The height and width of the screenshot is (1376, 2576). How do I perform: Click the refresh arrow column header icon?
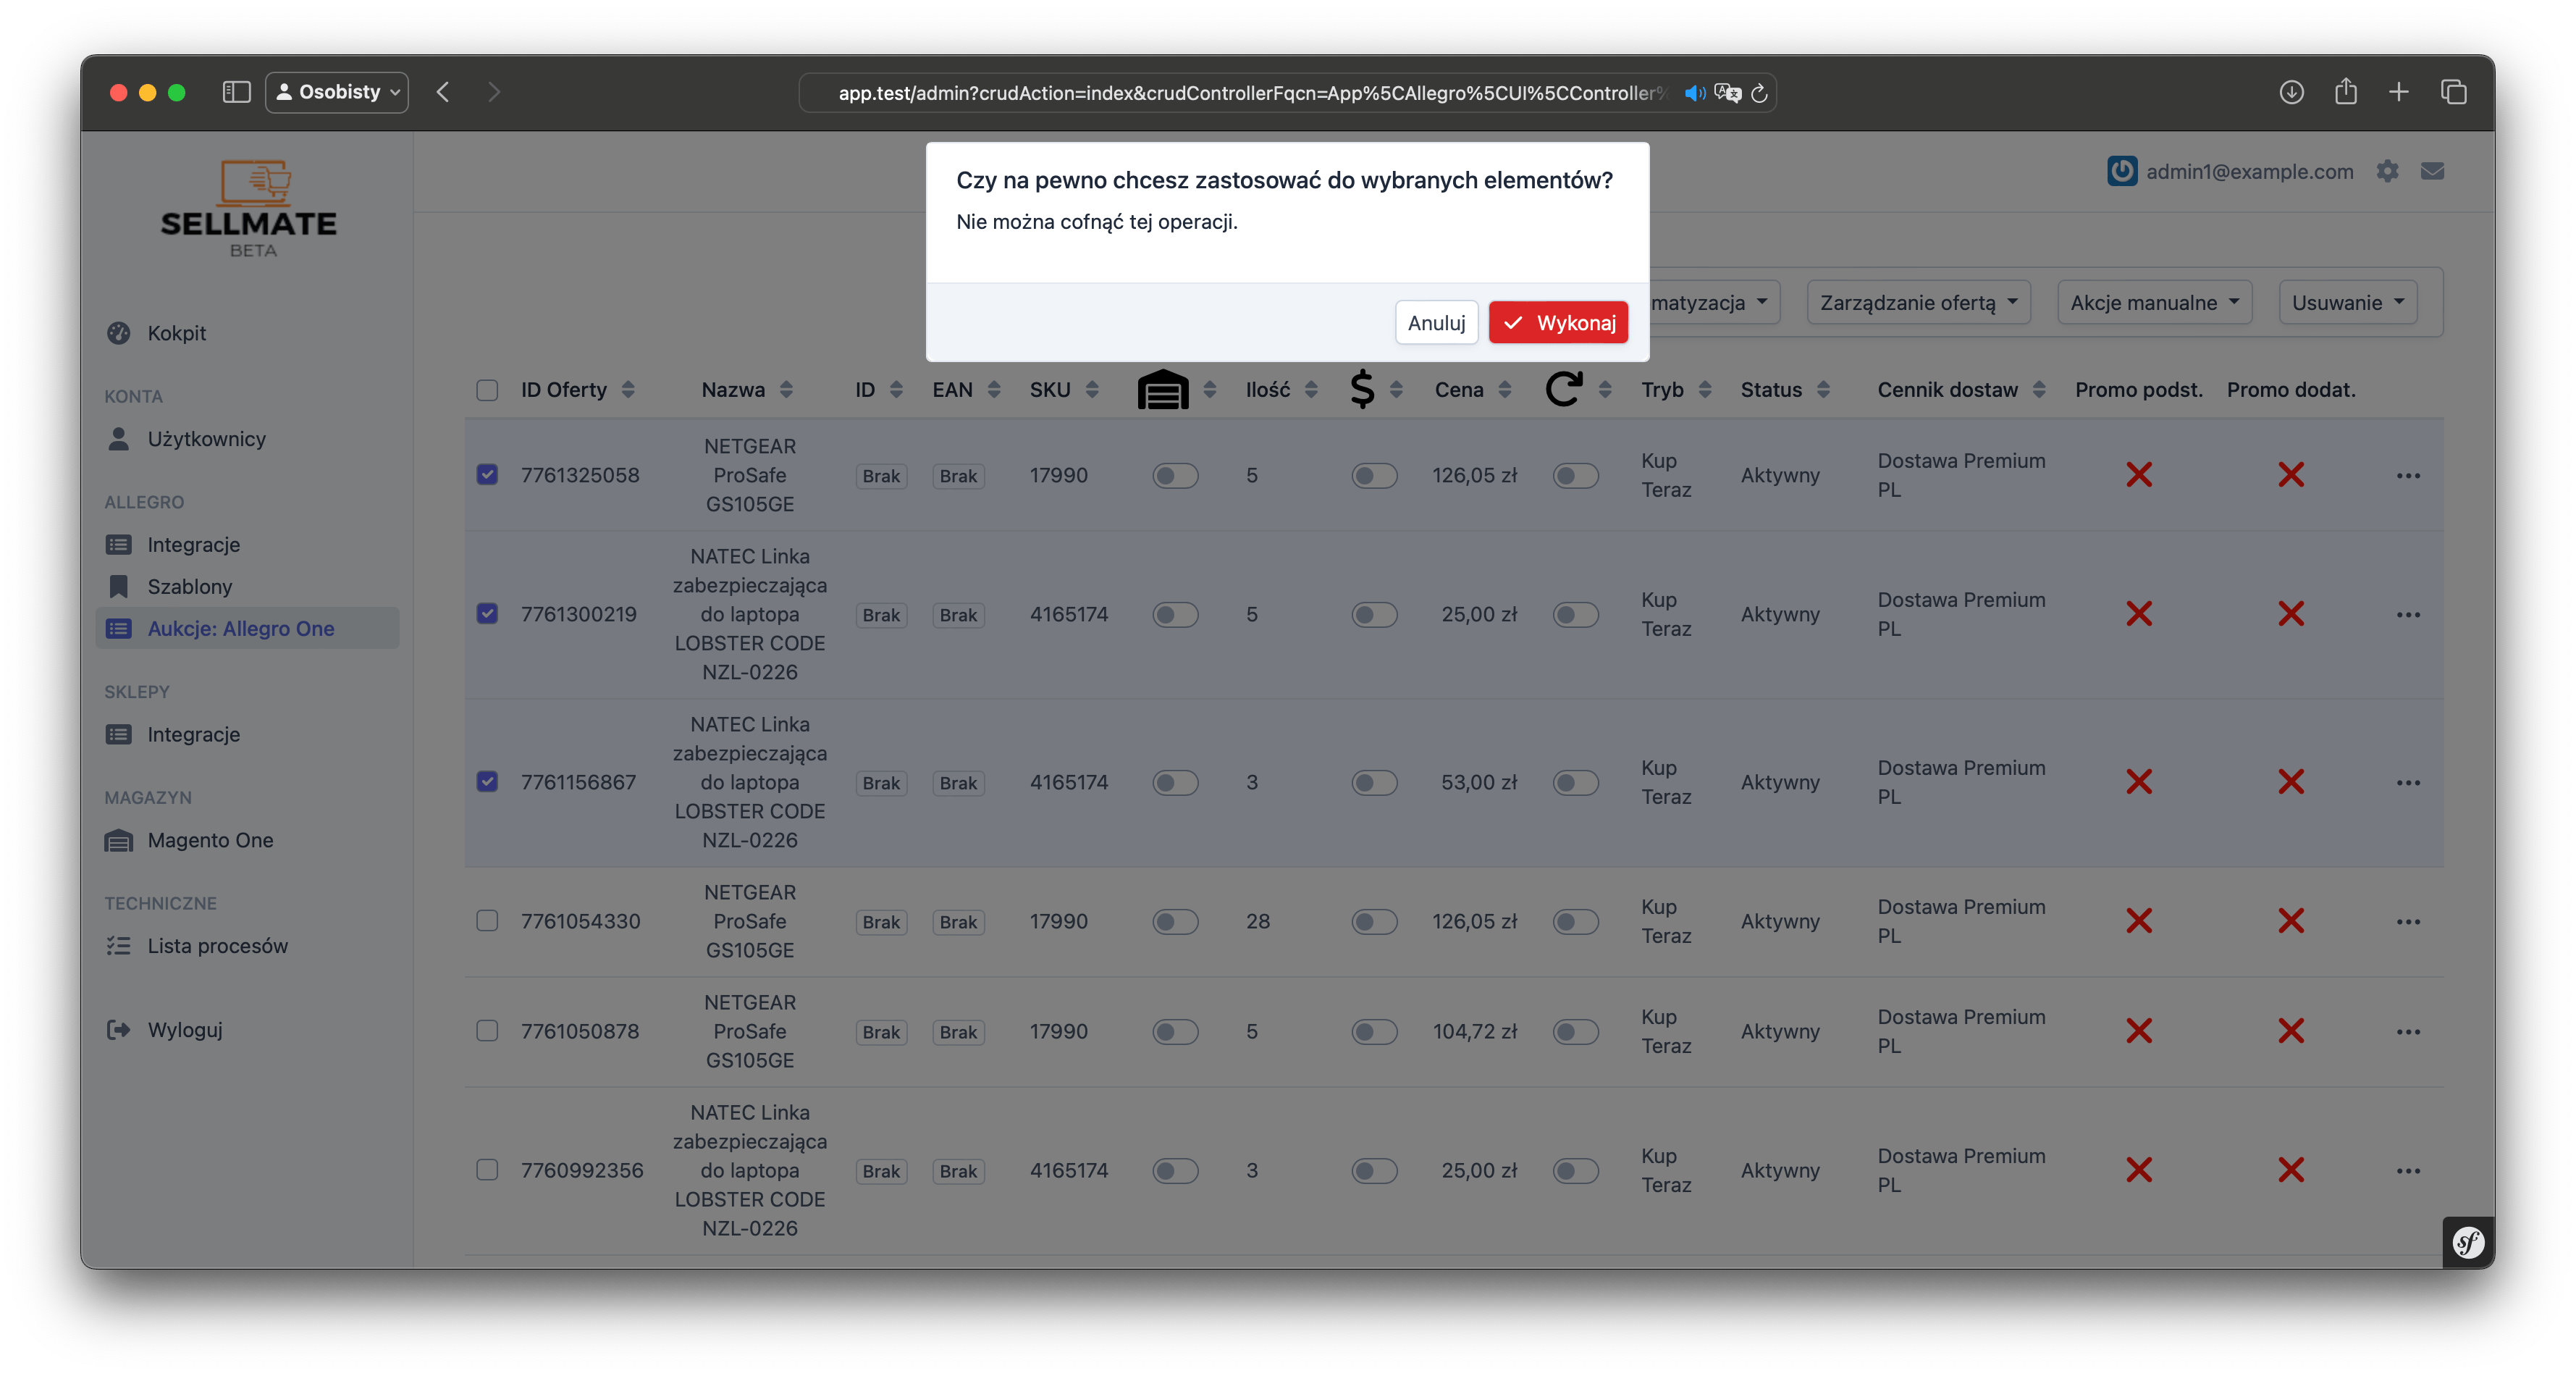coord(1563,389)
